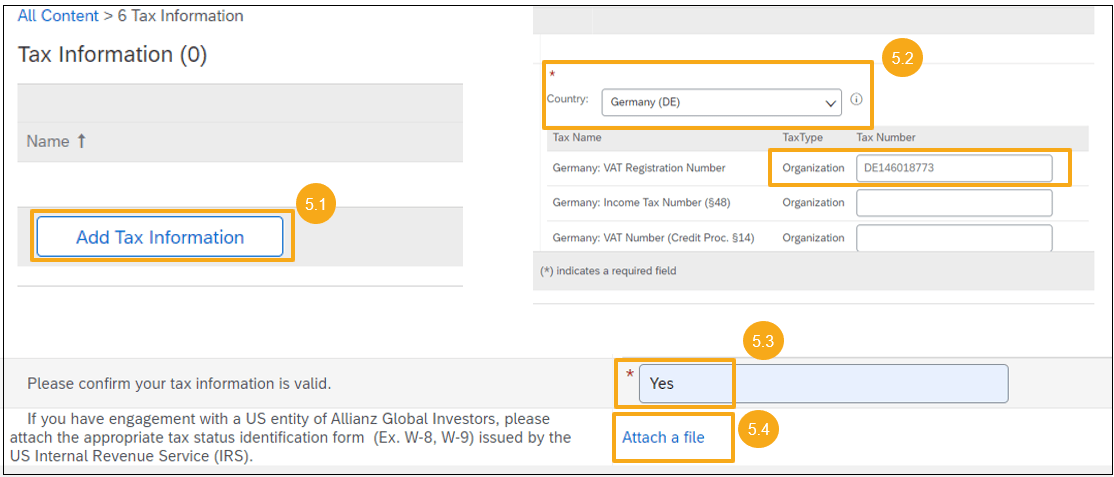Select the Germany: VAT Registration Number row label

tap(639, 168)
